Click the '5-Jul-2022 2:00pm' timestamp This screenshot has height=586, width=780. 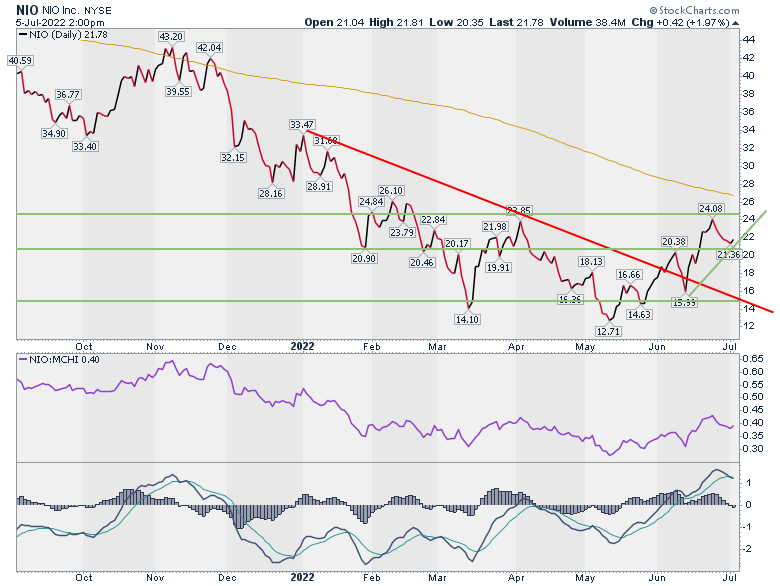60,23
